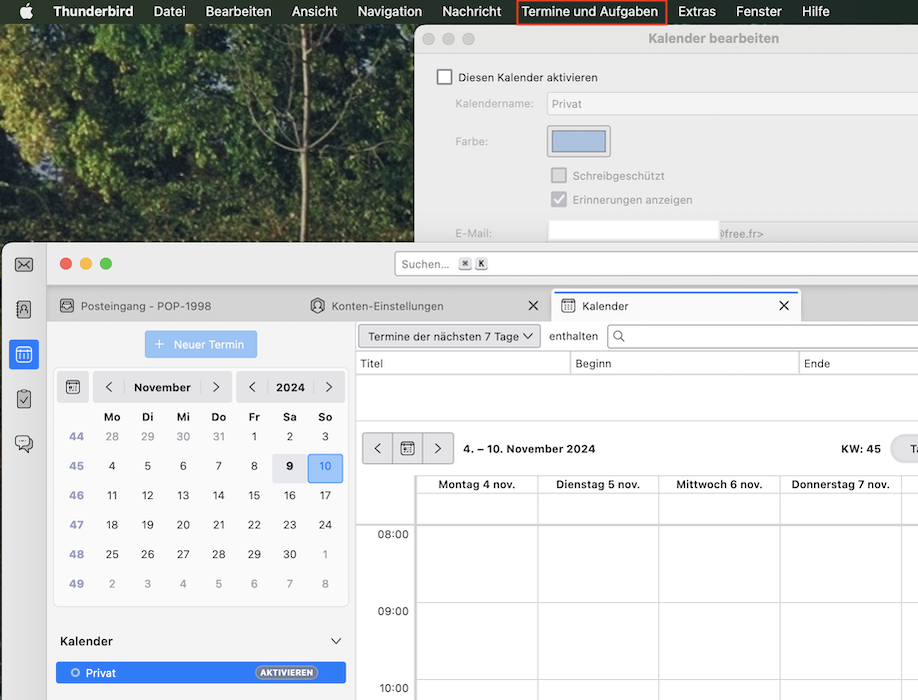Enable 'Diesen Kalender aktivieren' checkbox
The image size is (918, 700).
(x=445, y=77)
